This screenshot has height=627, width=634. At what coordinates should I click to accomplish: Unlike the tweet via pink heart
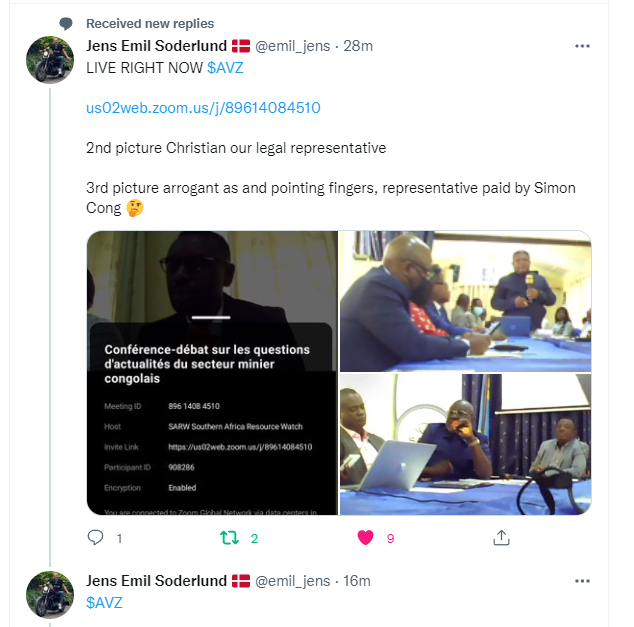pyautogui.click(x=366, y=538)
